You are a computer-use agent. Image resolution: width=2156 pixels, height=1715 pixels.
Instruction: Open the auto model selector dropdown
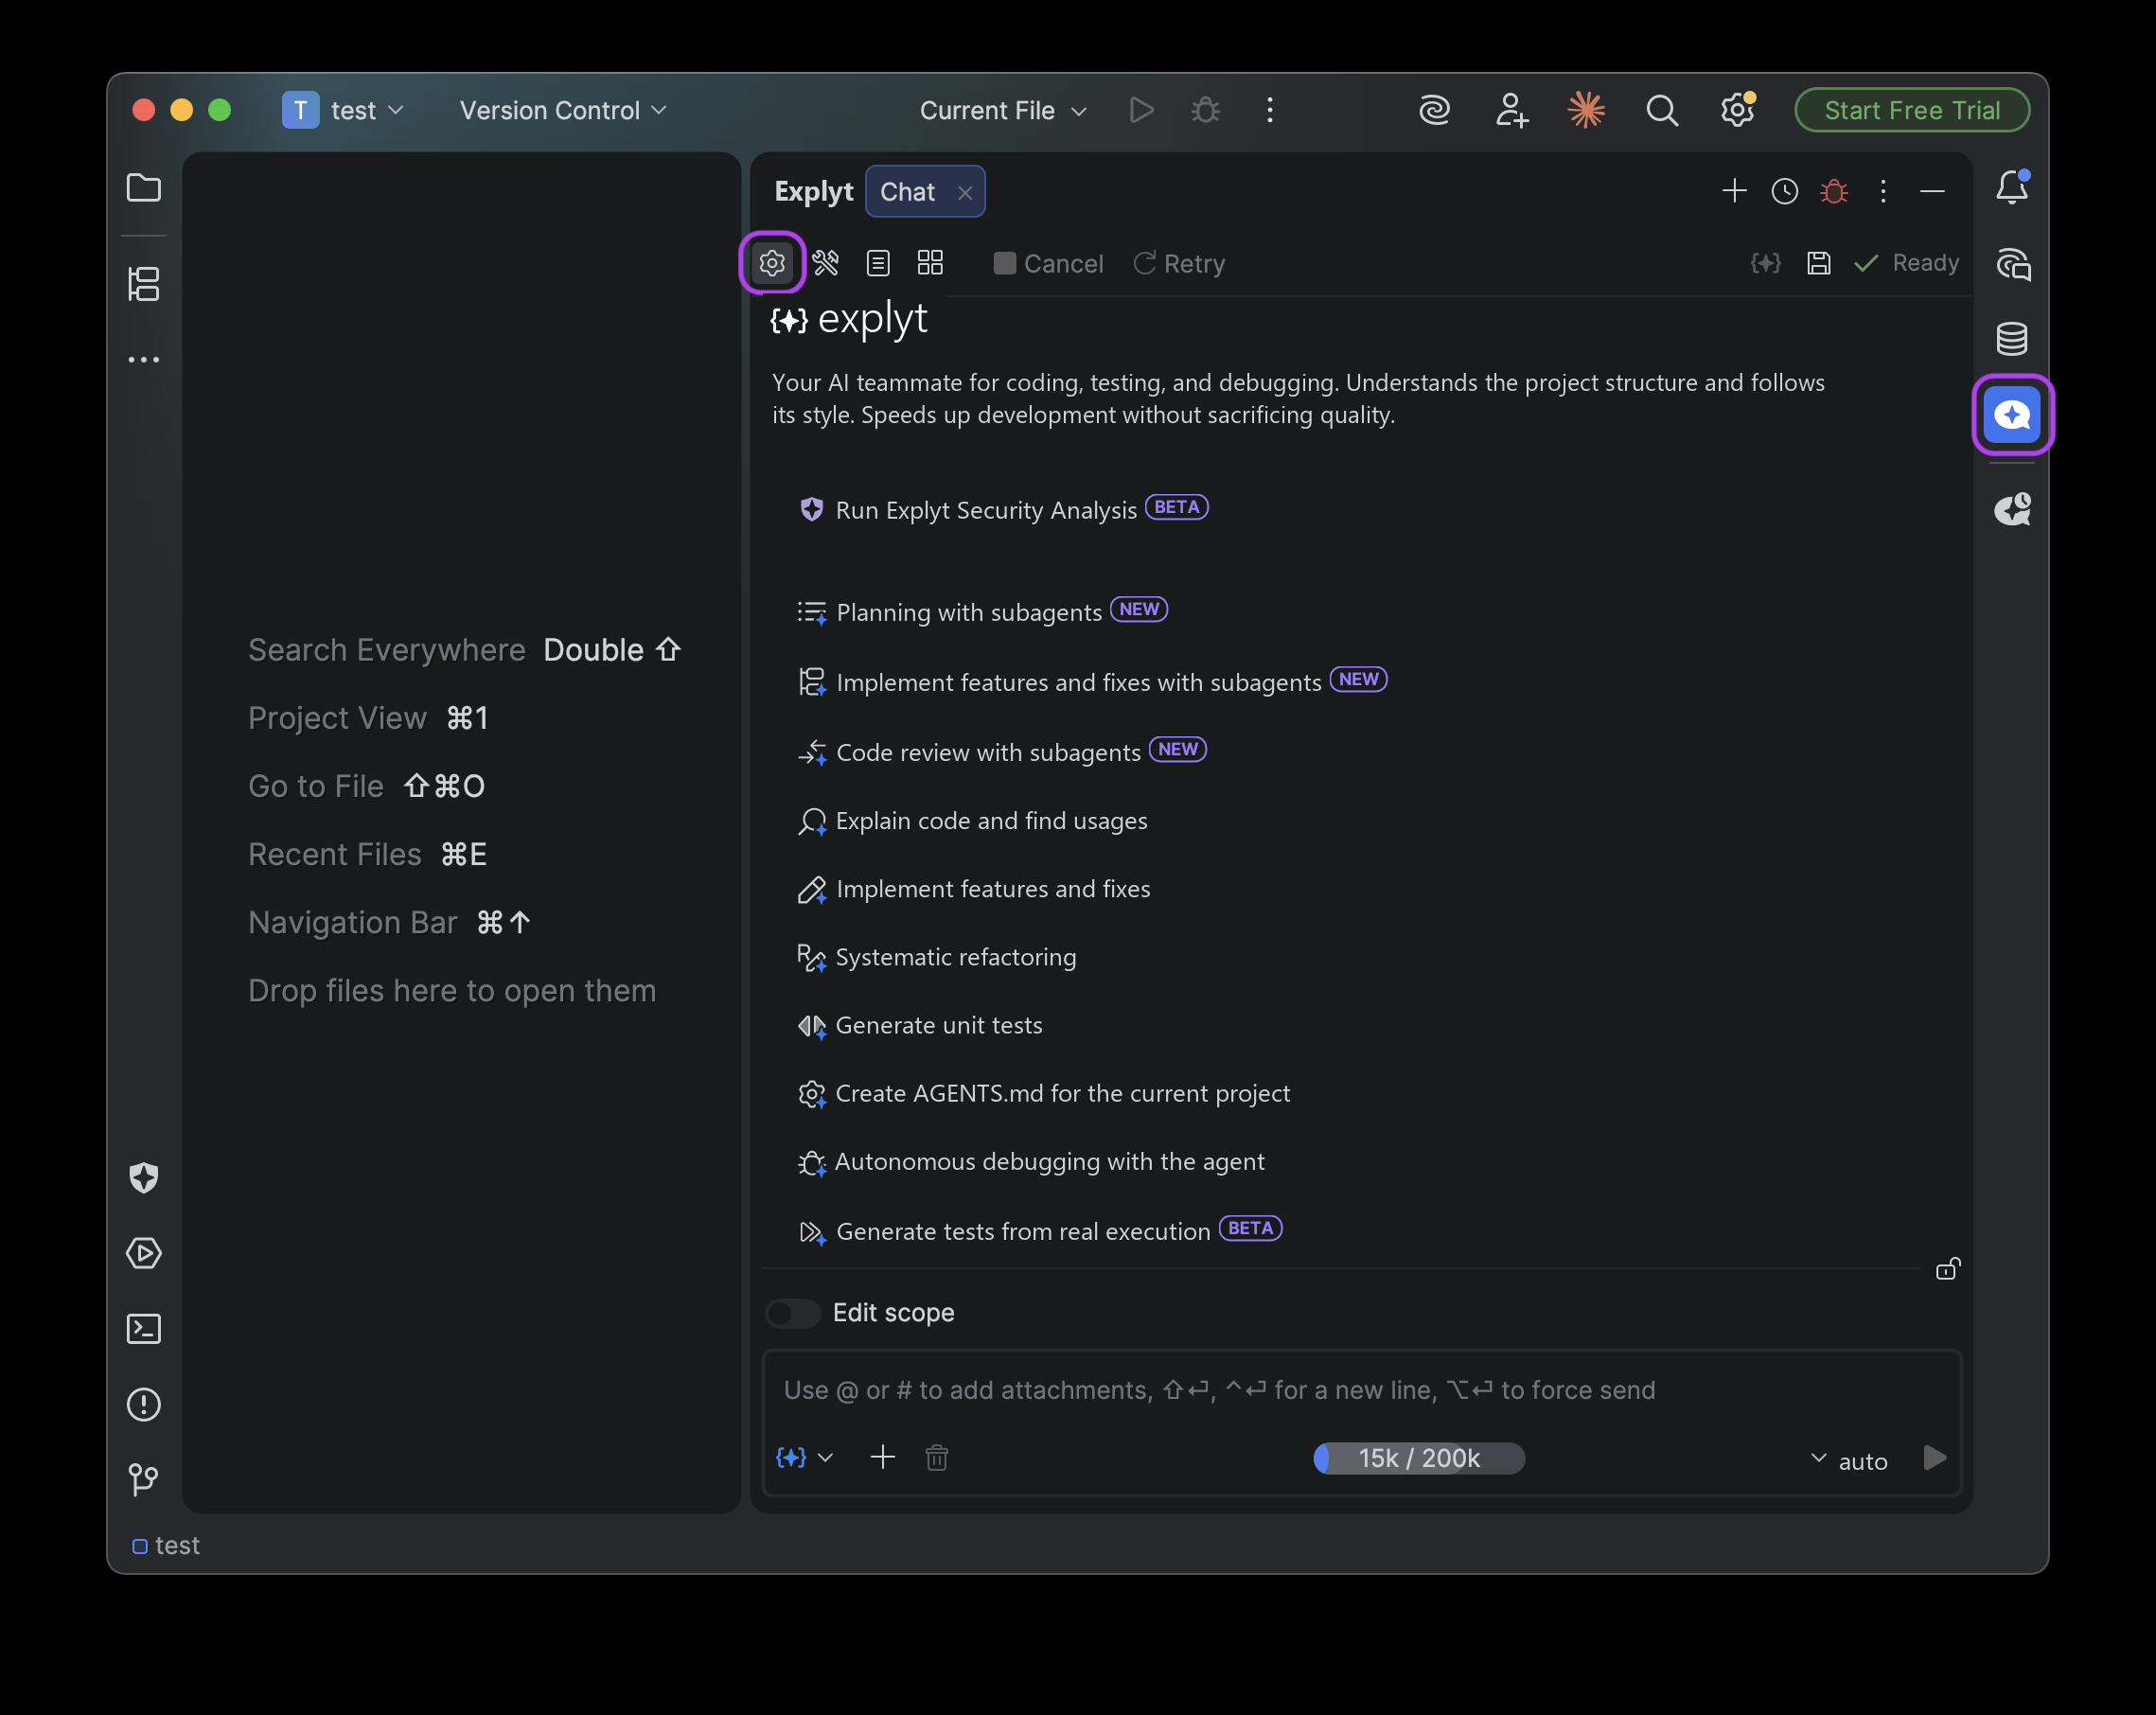click(x=1849, y=1460)
